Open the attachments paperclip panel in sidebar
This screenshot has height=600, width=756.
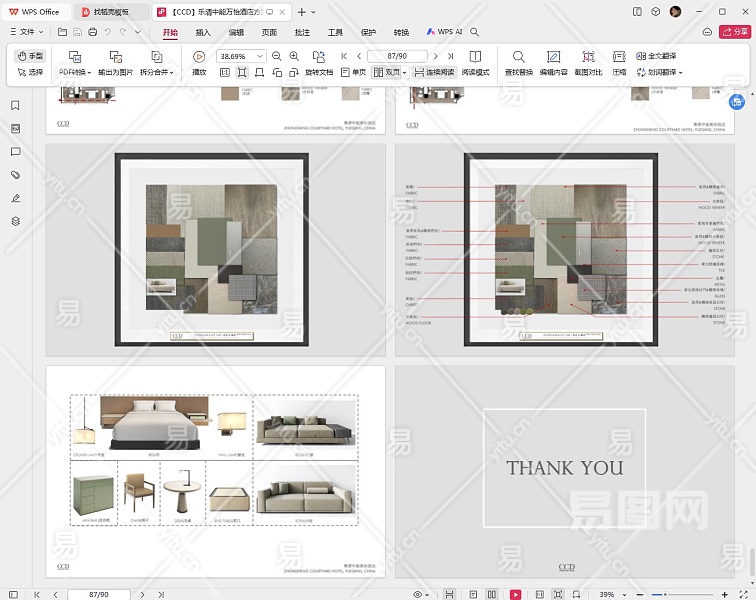click(15, 175)
